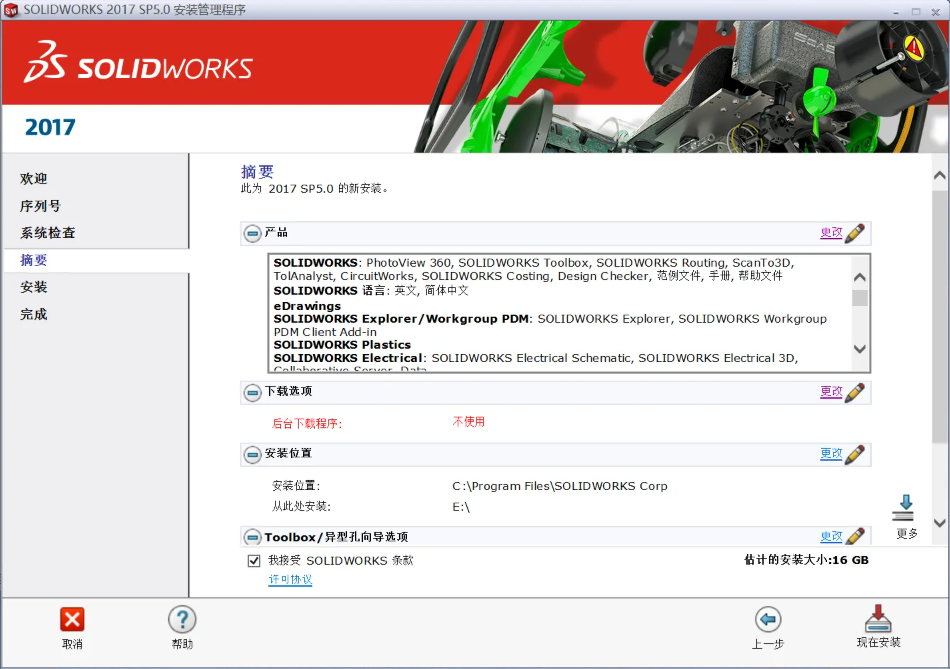Click the SOLIDWORKS Plastics entry

(x=342, y=345)
